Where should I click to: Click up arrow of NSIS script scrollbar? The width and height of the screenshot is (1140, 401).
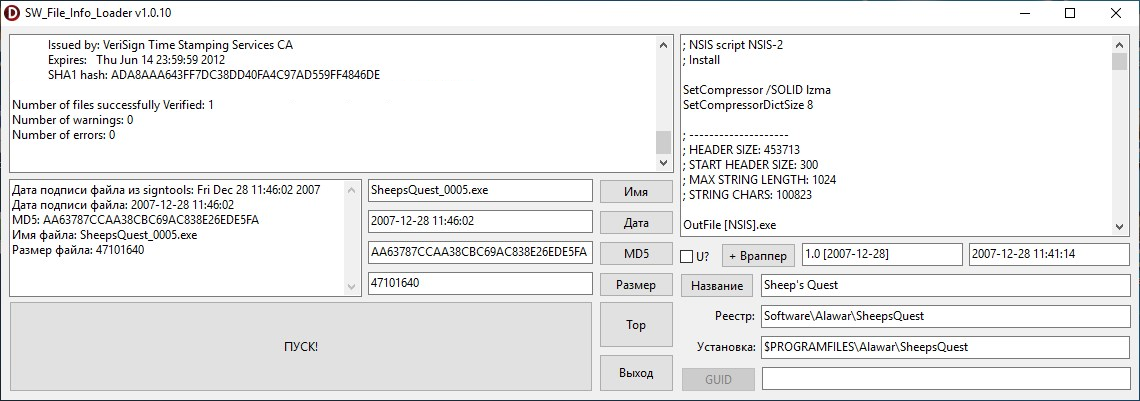(1120, 44)
